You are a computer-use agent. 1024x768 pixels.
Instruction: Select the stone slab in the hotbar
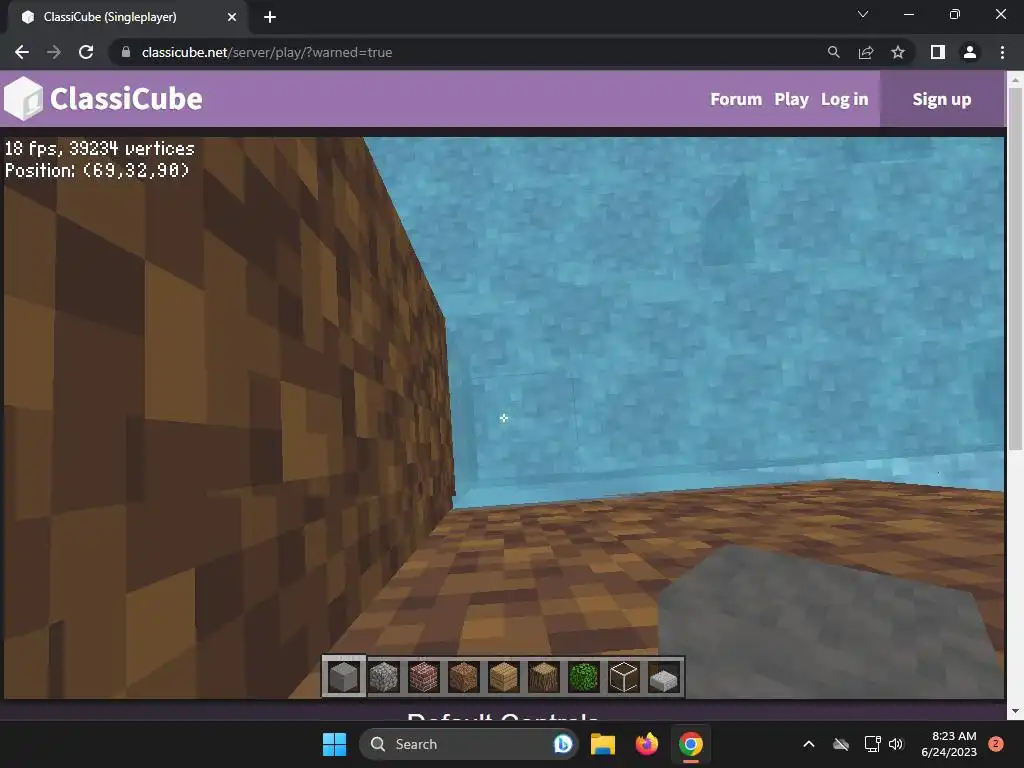click(664, 679)
